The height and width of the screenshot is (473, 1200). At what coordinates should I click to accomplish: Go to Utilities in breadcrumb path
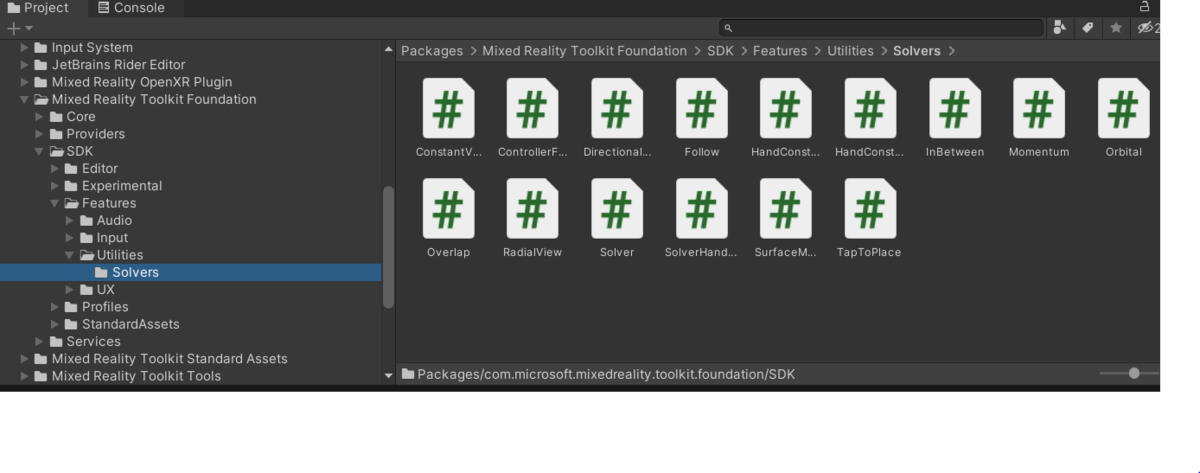(850, 51)
